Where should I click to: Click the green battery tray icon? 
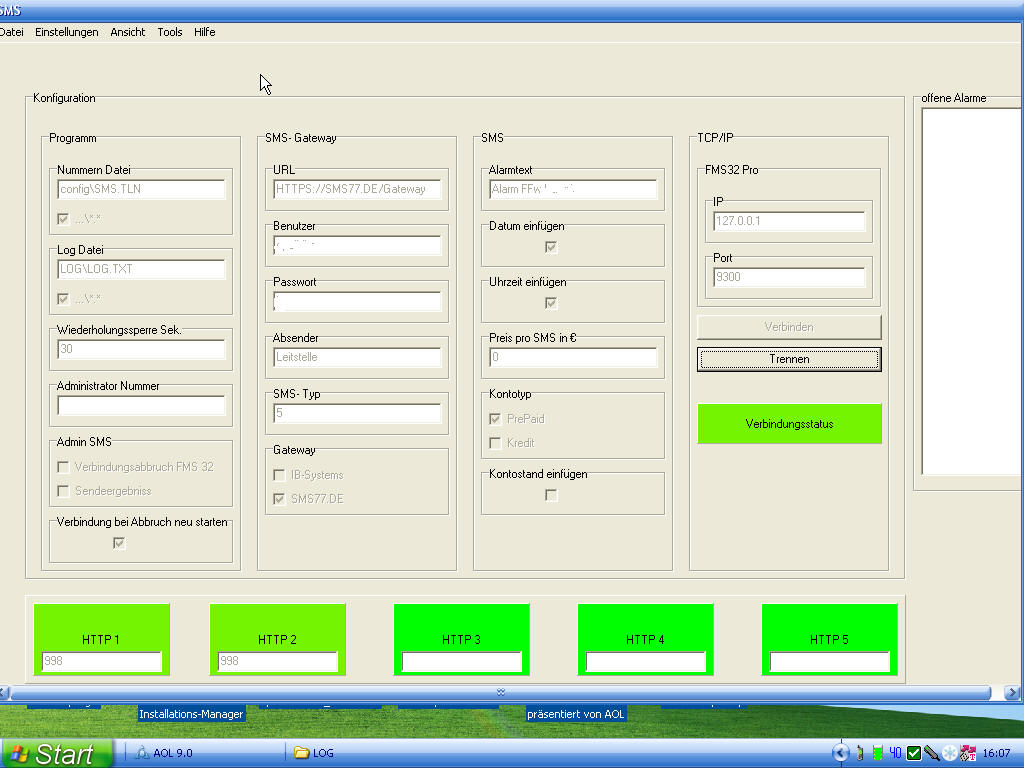click(x=877, y=753)
